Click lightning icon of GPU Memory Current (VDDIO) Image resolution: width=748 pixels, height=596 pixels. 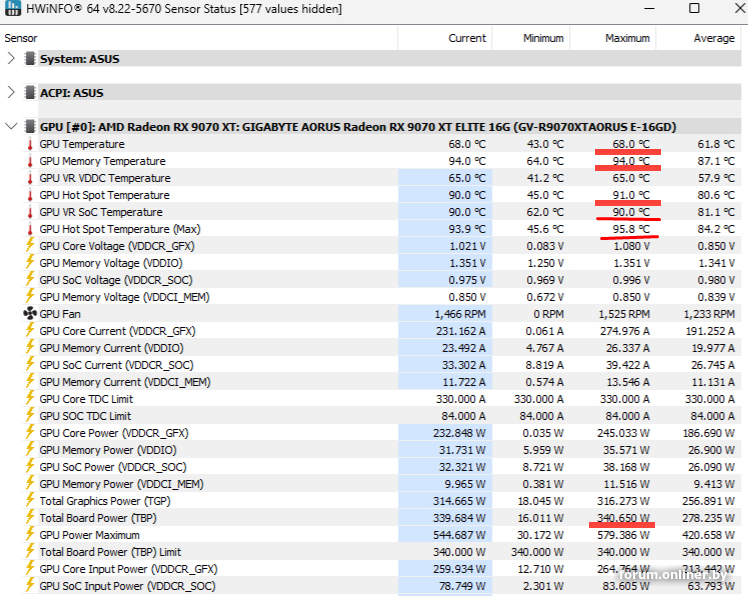click(30, 347)
